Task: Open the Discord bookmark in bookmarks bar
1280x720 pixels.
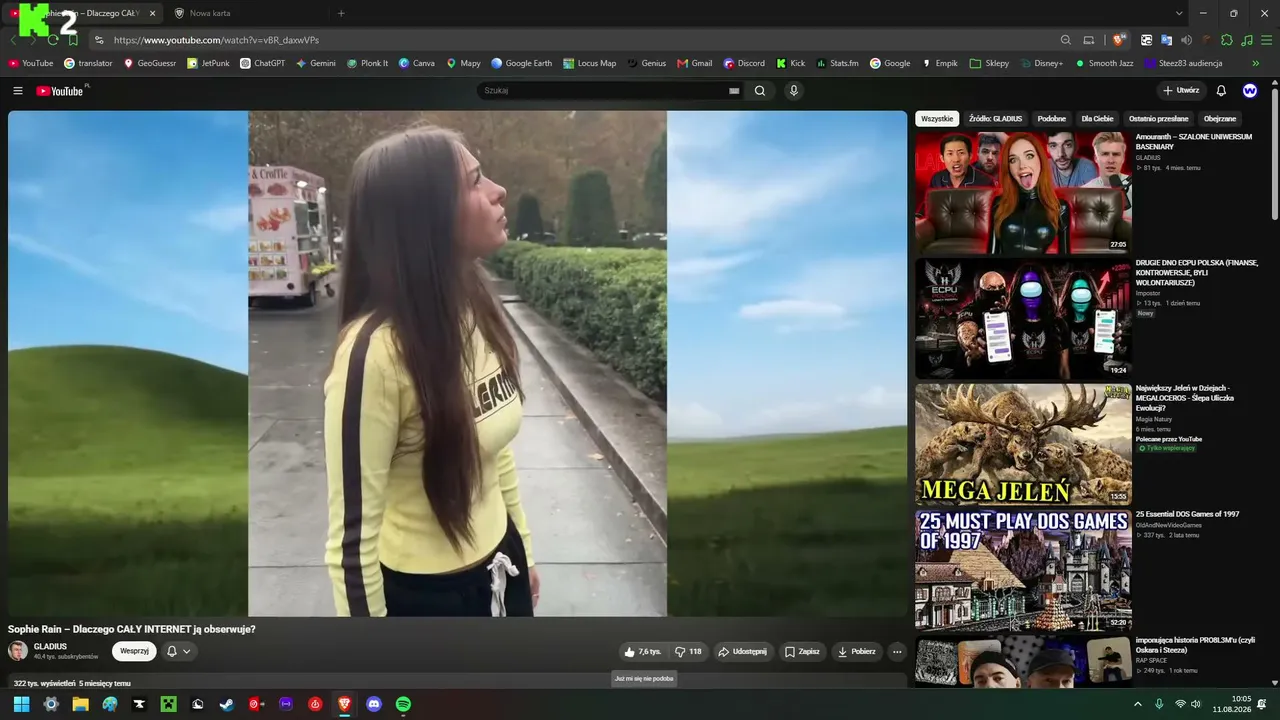Action: pos(744,63)
